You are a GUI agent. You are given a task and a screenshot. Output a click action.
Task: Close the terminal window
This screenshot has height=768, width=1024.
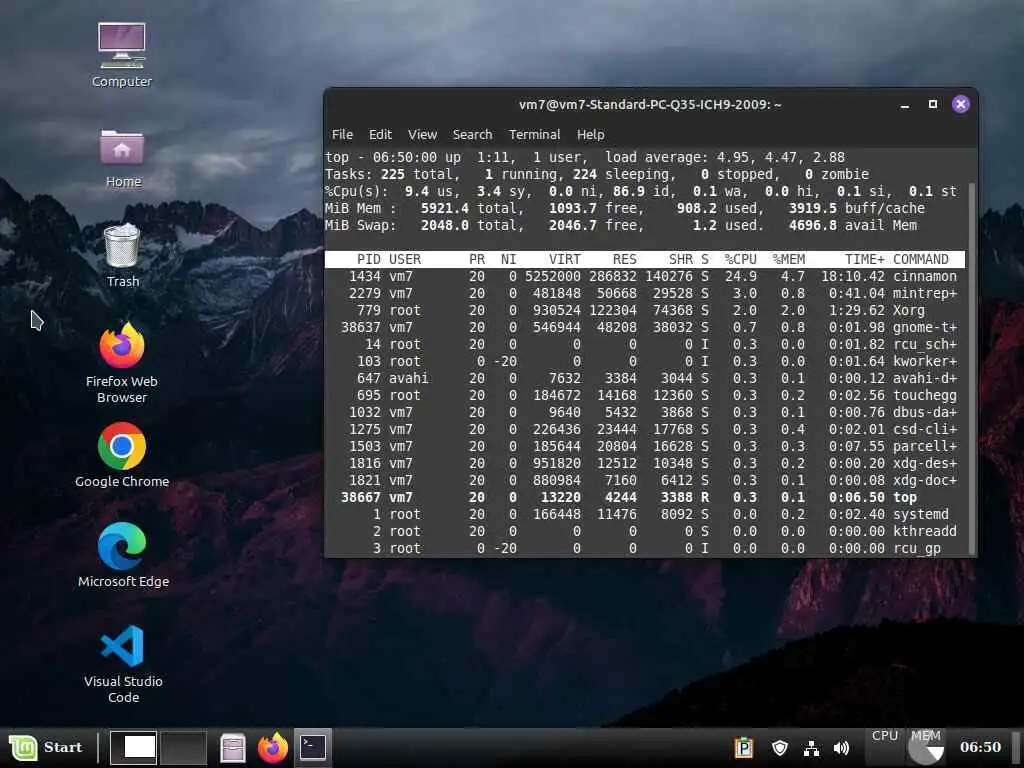[961, 104]
